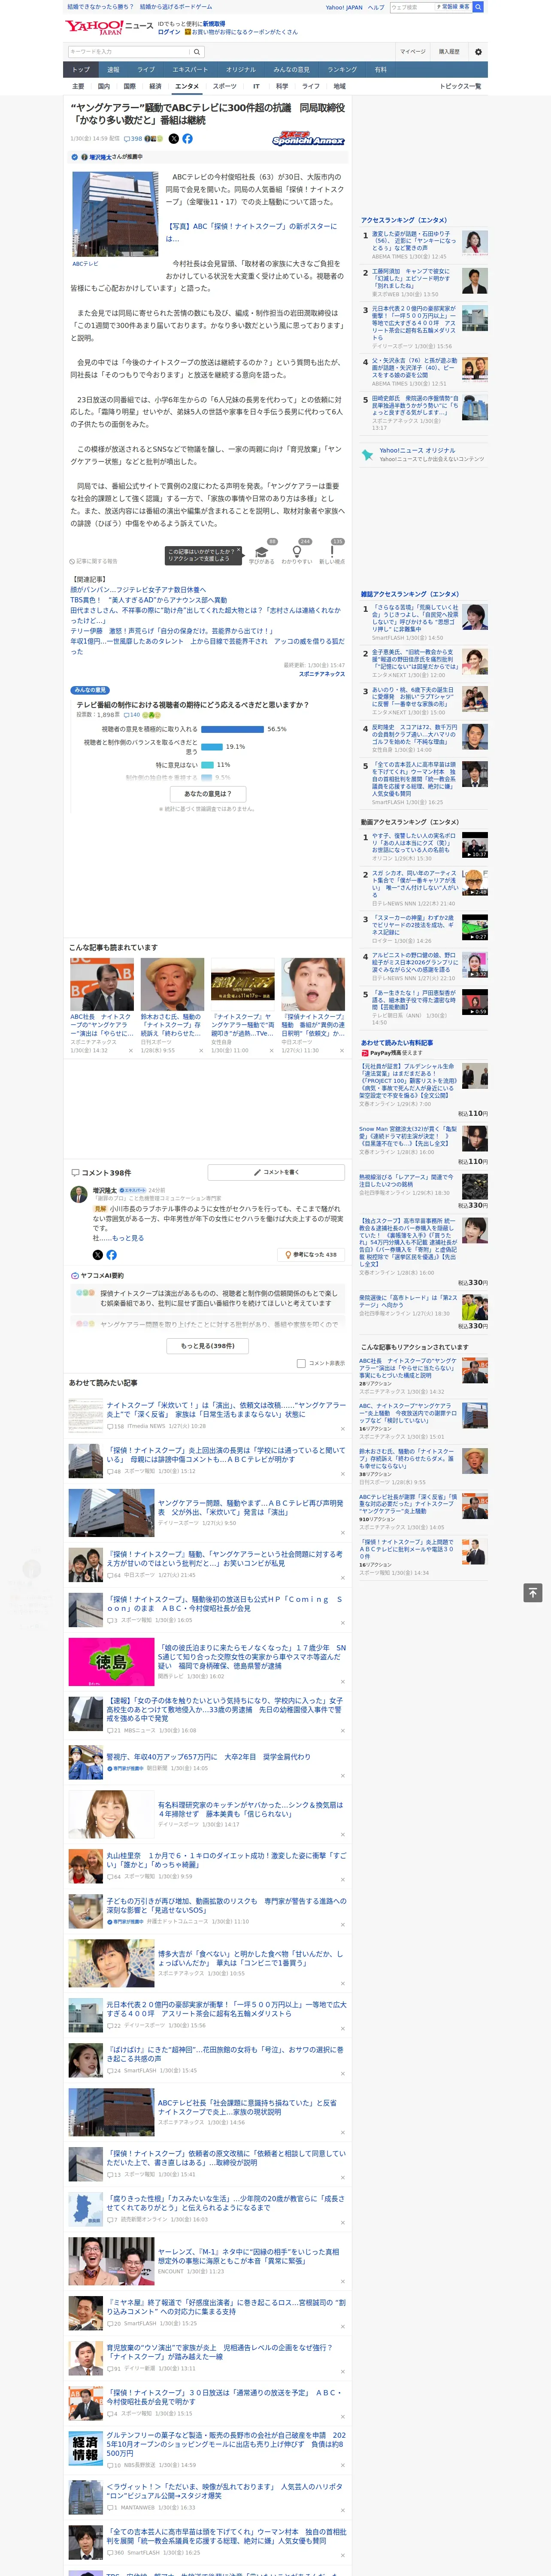The height and width of the screenshot is (2576, 551).
Task: Focus the keyword search input field
Action: click(129, 51)
